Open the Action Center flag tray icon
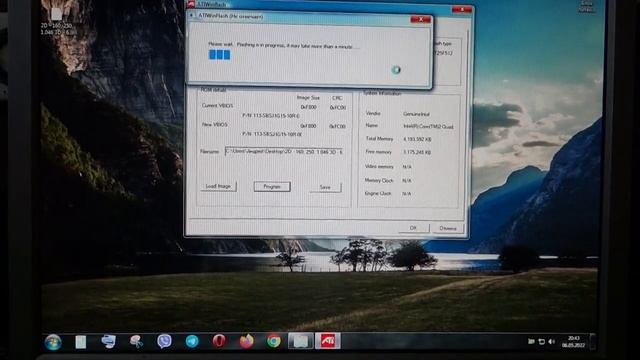This screenshot has width=640, height=360. pyautogui.click(x=531, y=342)
